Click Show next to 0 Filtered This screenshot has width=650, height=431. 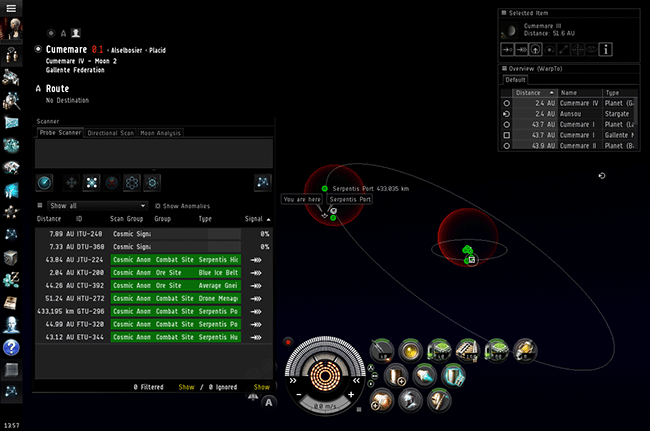point(186,387)
